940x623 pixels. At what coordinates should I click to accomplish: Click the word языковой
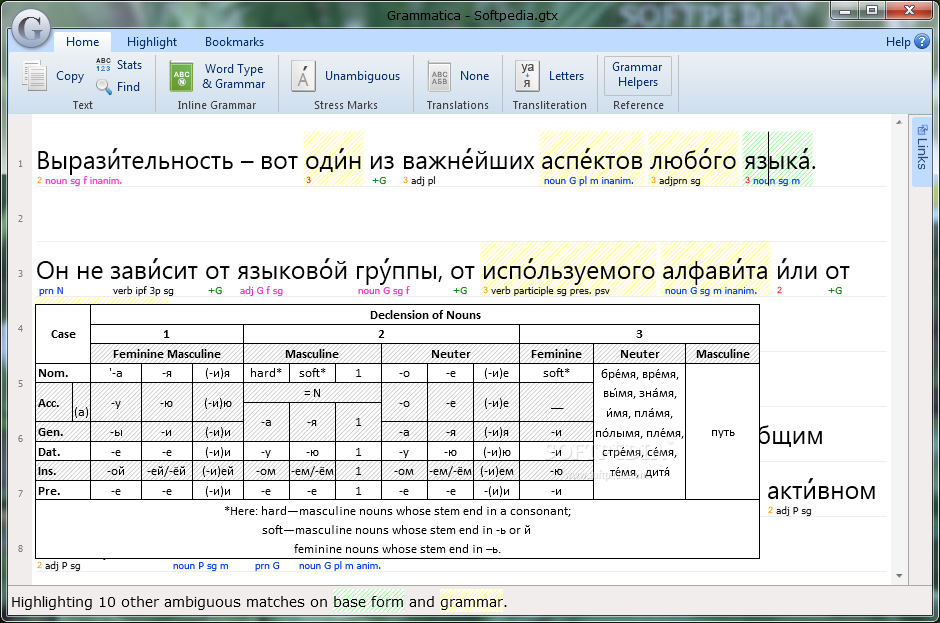click(292, 271)
